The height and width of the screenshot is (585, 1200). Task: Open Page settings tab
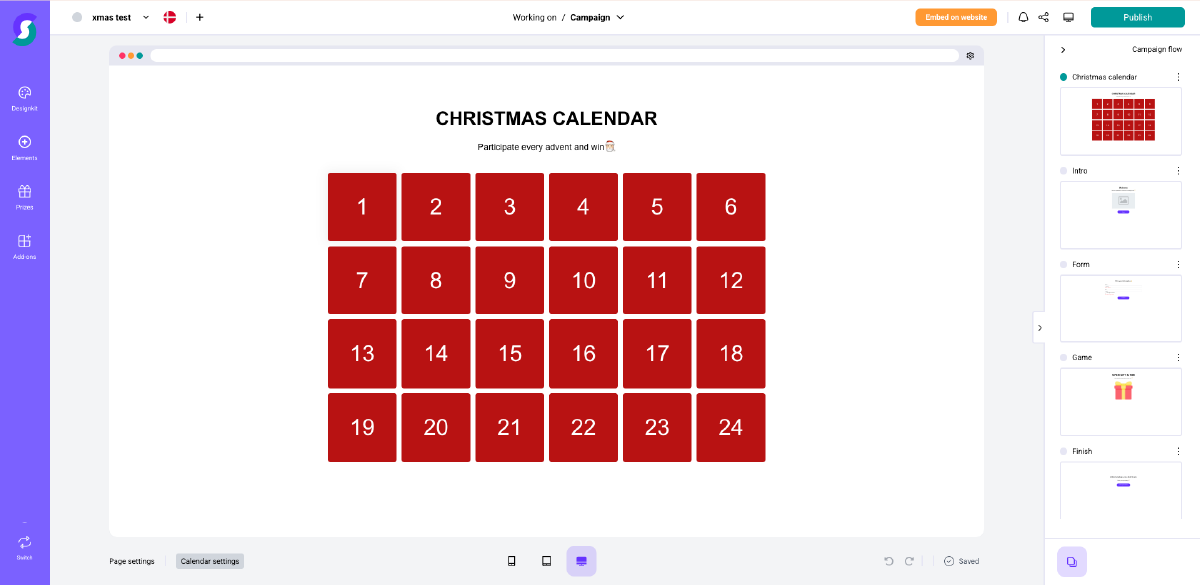tap(132, 561)
